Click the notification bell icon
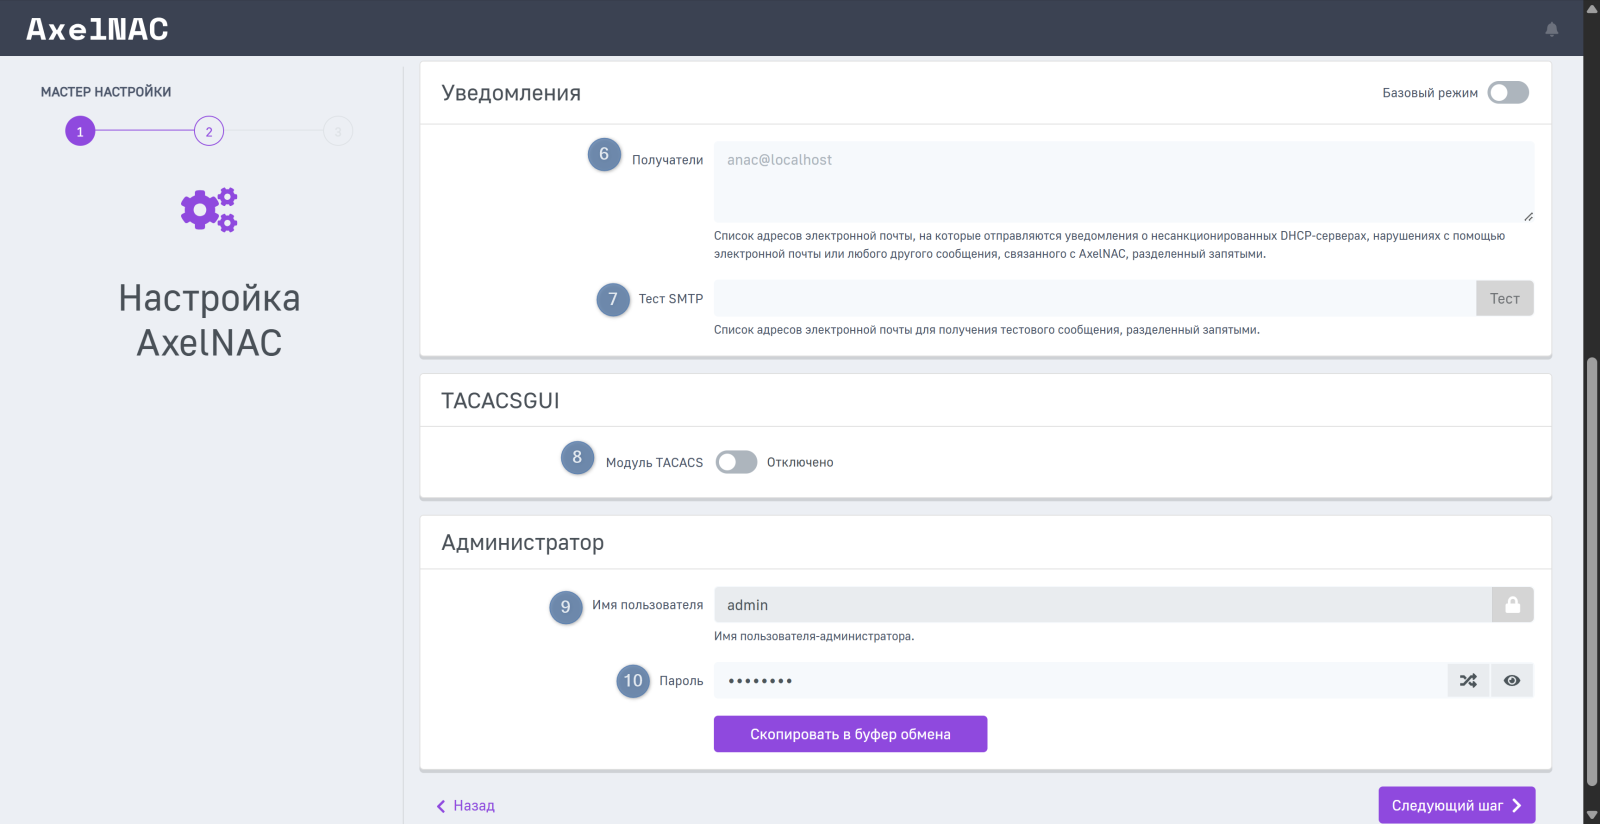 click(1551, 29)
